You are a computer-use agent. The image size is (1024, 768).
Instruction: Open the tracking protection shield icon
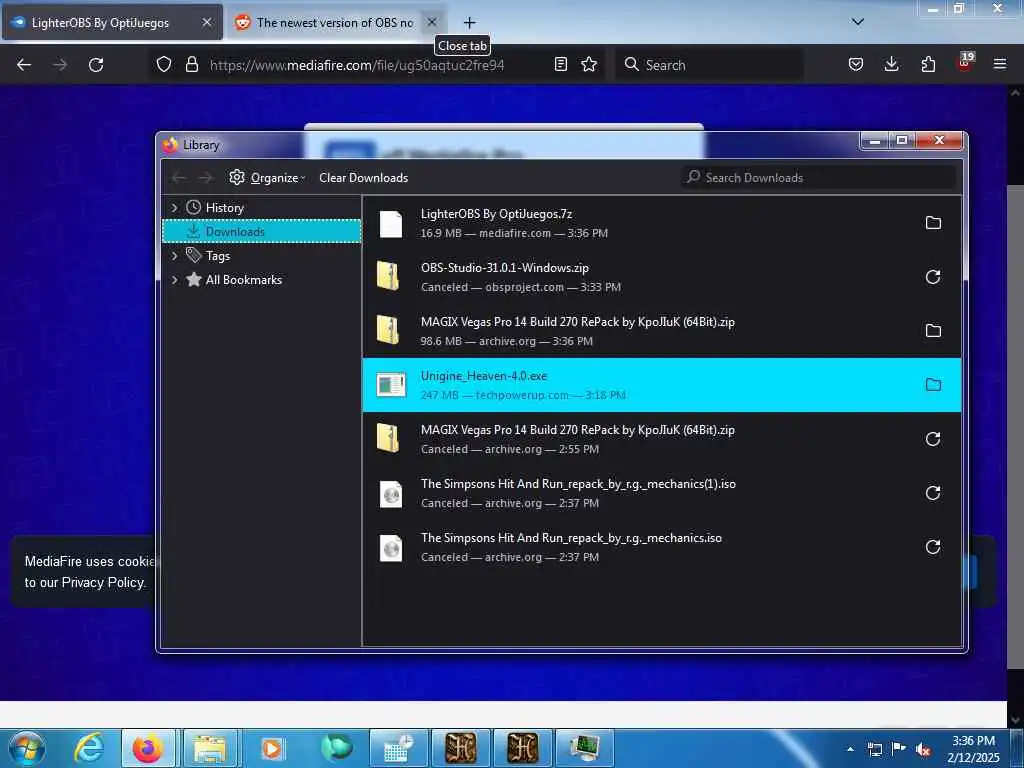pyautogui.click(x=164, y=65)
